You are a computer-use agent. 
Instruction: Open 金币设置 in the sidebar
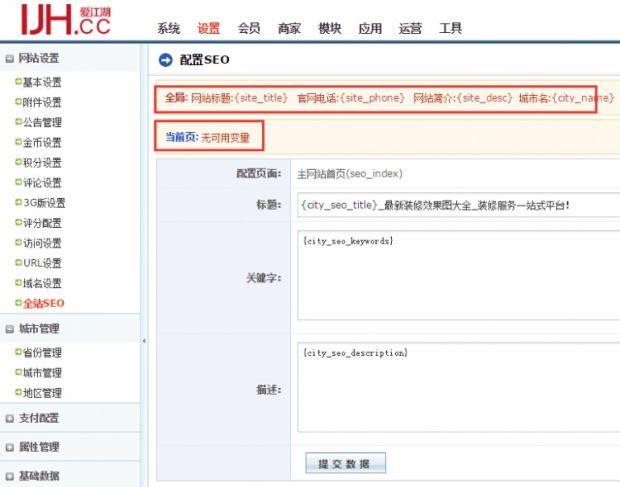click(x=42, y=143)
